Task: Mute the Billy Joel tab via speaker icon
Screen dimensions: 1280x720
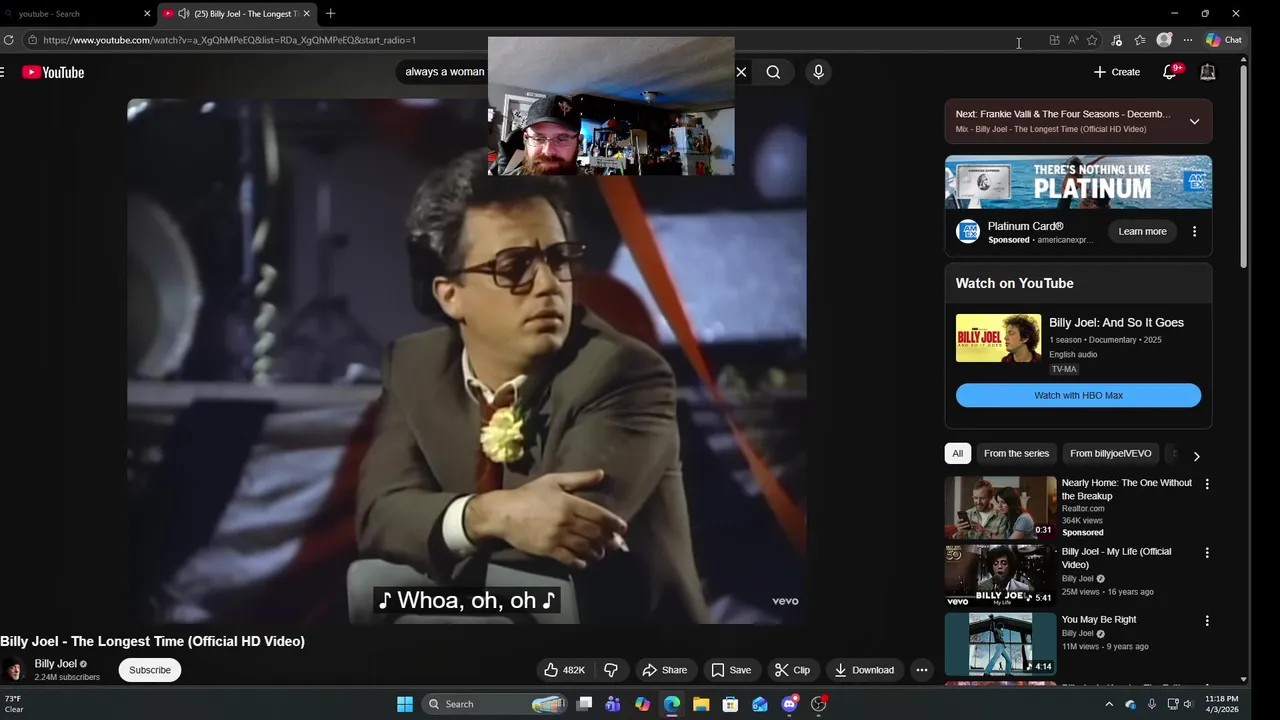Action: (183, 14)
